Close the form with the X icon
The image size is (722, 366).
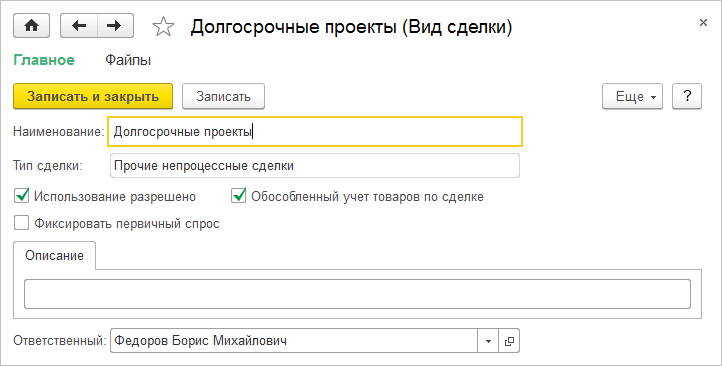pos(703,23)
